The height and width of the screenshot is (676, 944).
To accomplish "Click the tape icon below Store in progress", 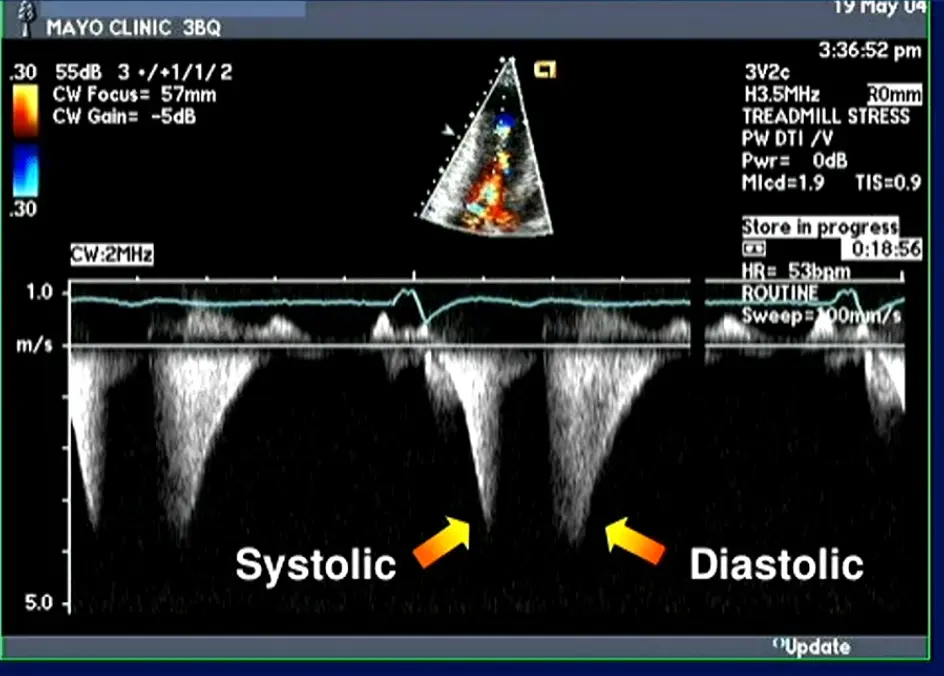I will point(752,246).
